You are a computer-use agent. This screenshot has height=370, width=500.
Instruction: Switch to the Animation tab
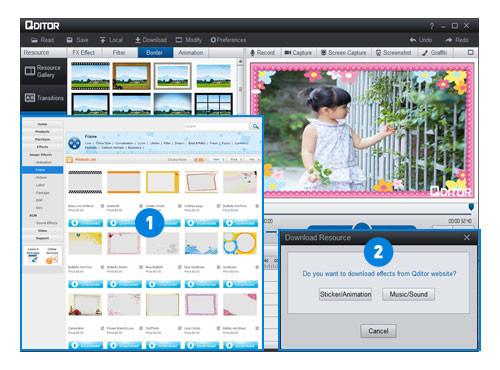191,53
